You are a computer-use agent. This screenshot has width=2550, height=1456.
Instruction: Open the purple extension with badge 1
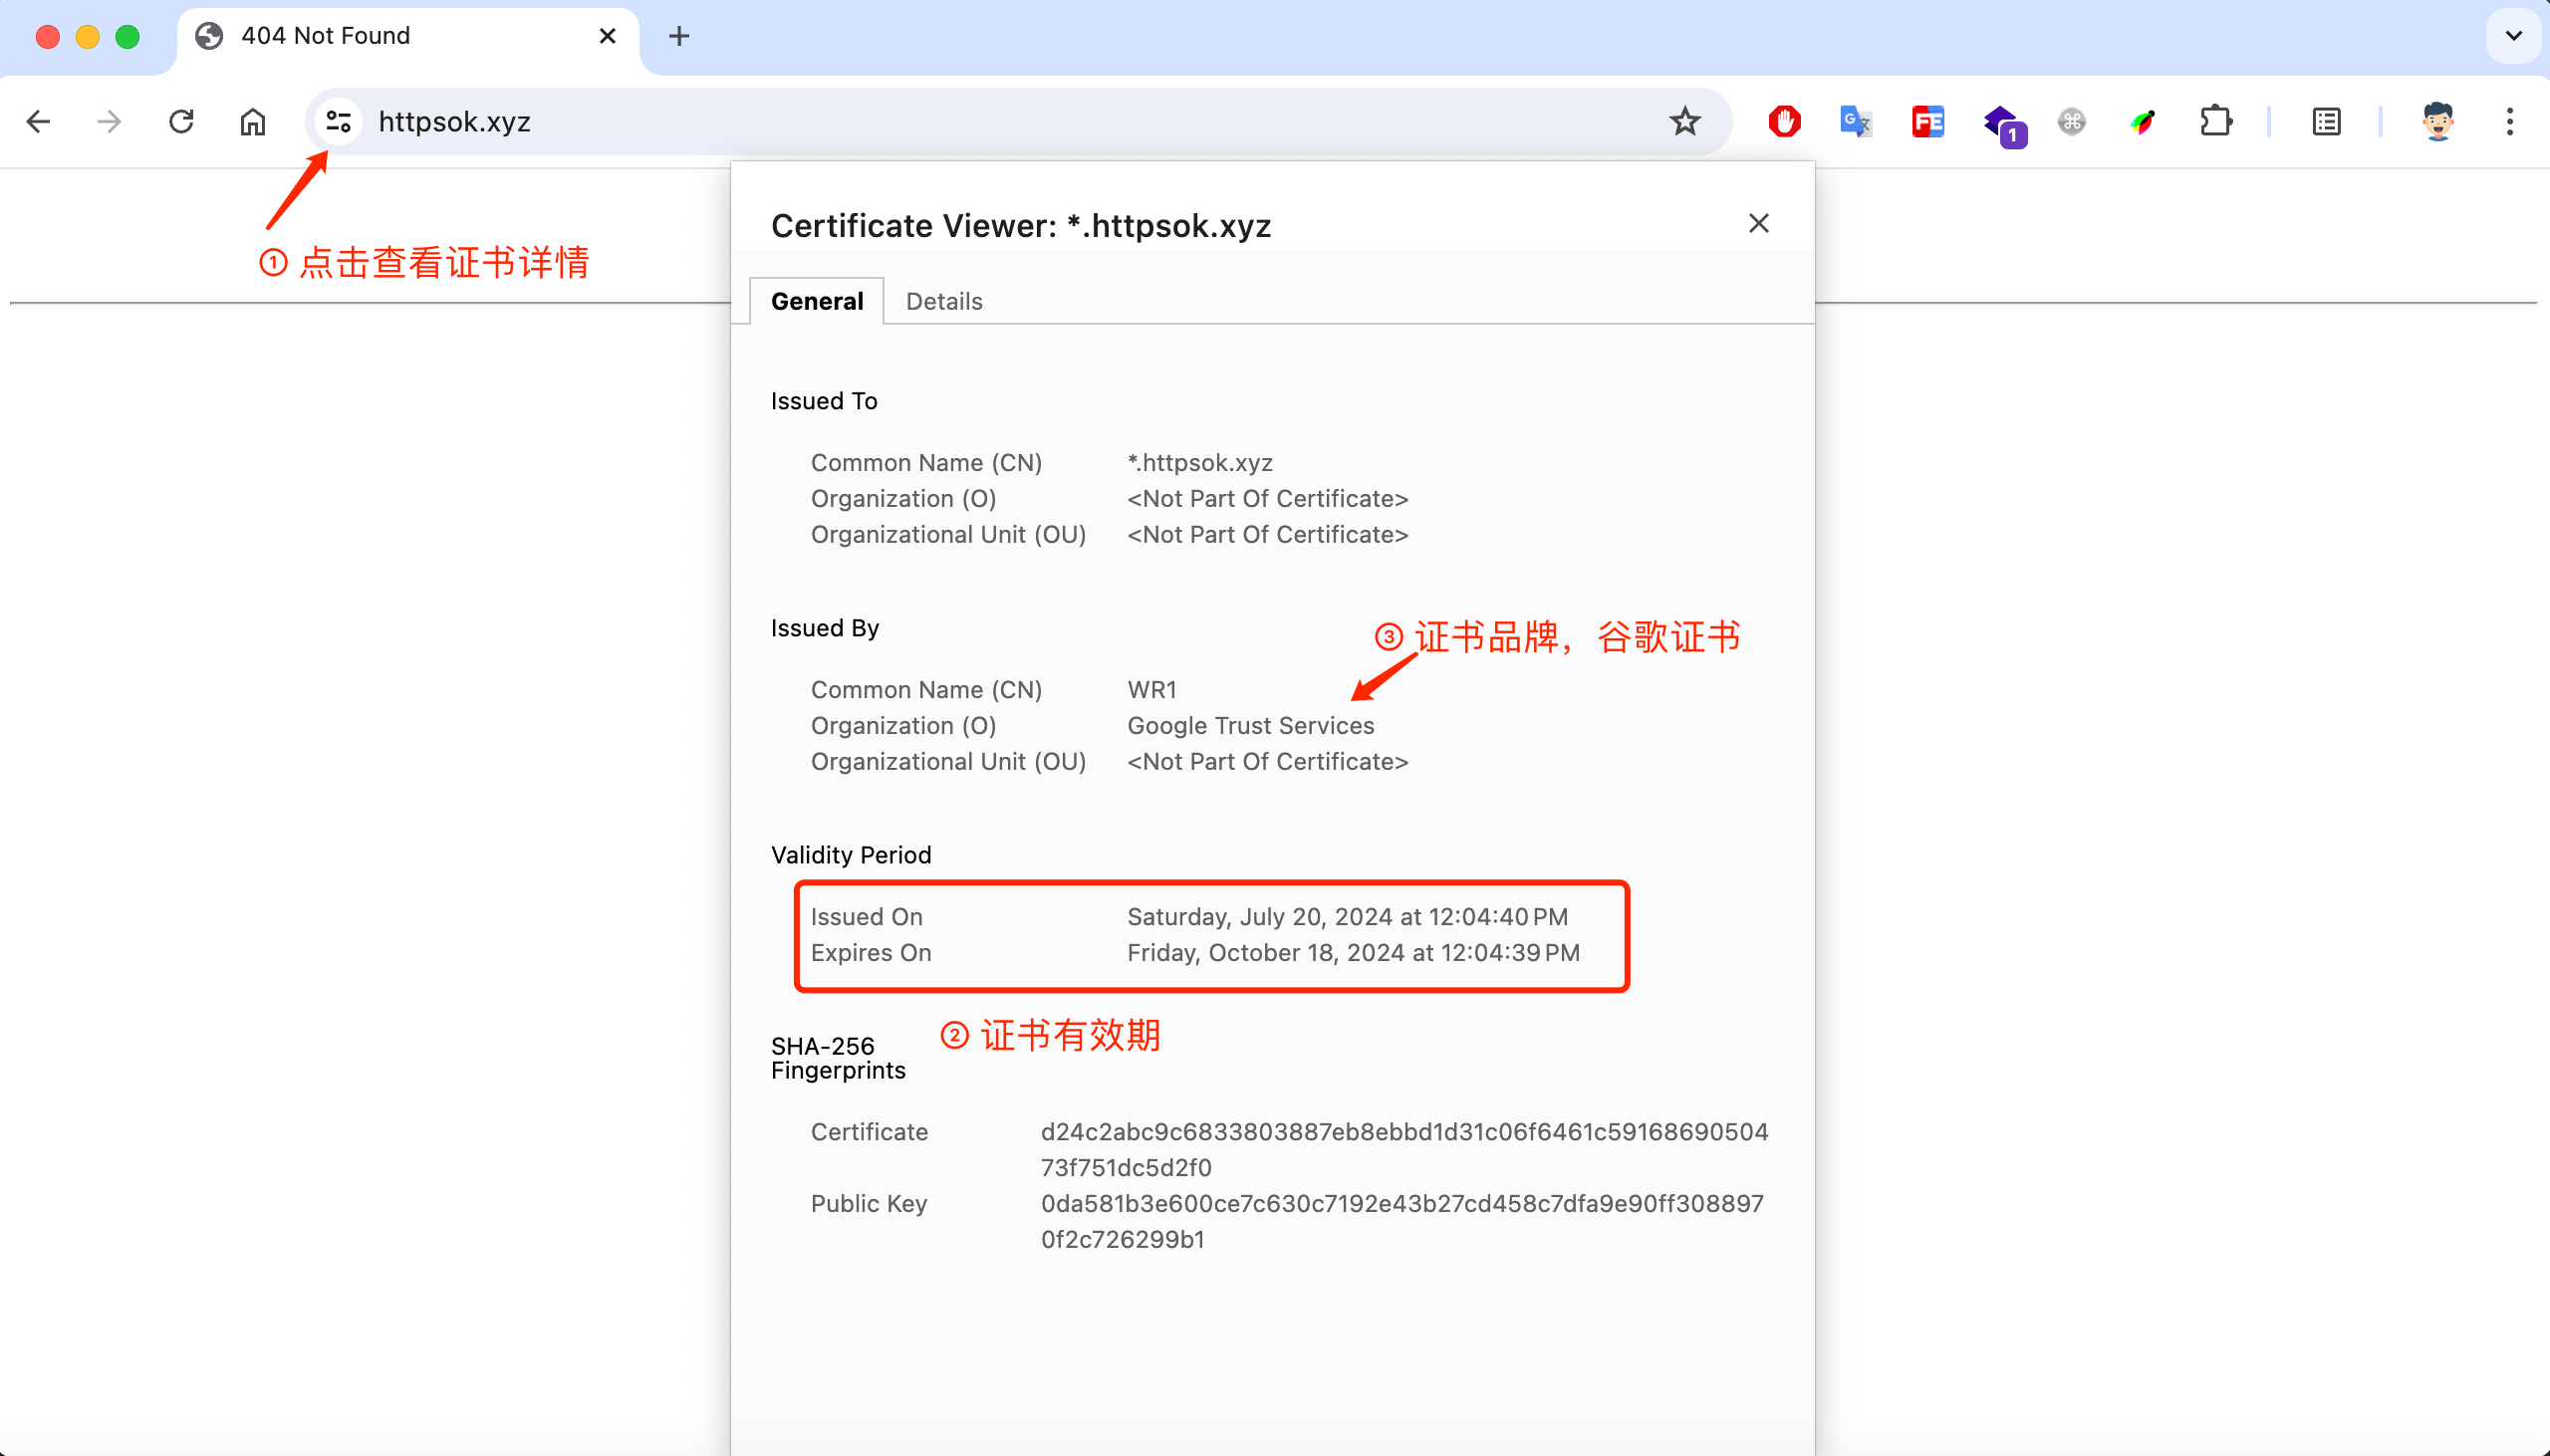coord(2002,124)
